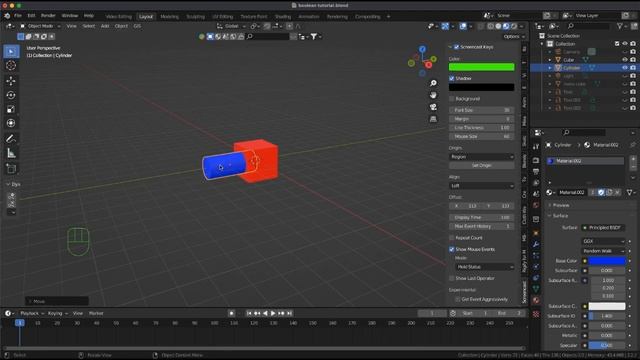Open the green Screencast color swatch

(482, 67)
